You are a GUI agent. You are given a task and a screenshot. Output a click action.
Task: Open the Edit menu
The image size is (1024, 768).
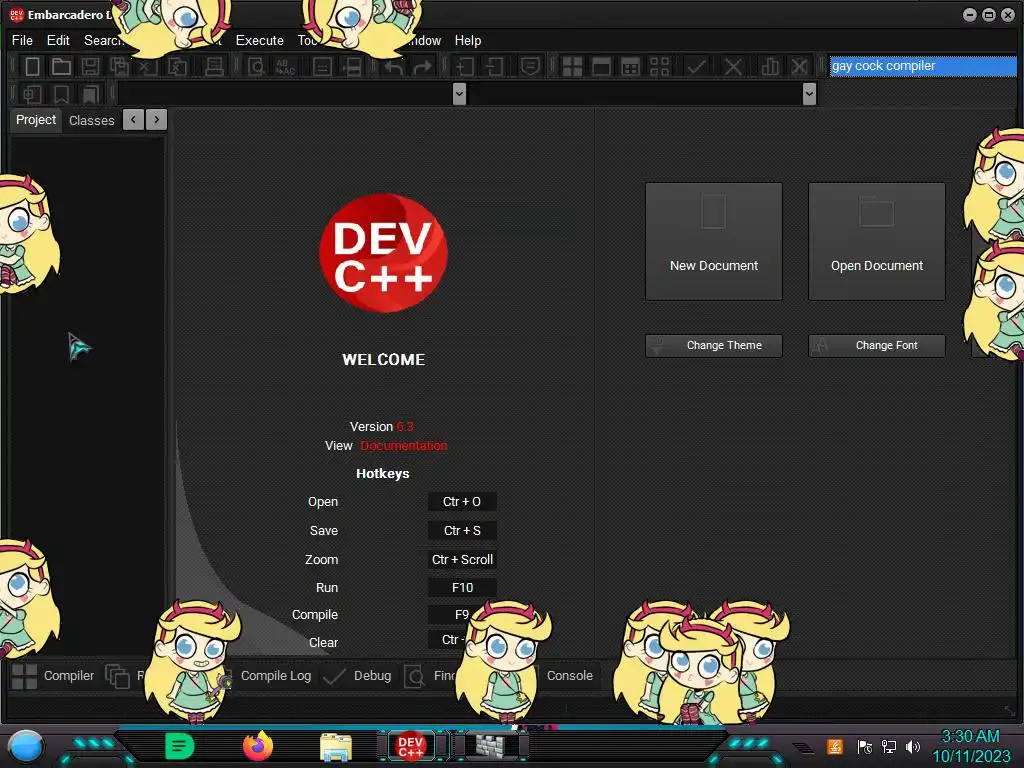pos(58,40)
